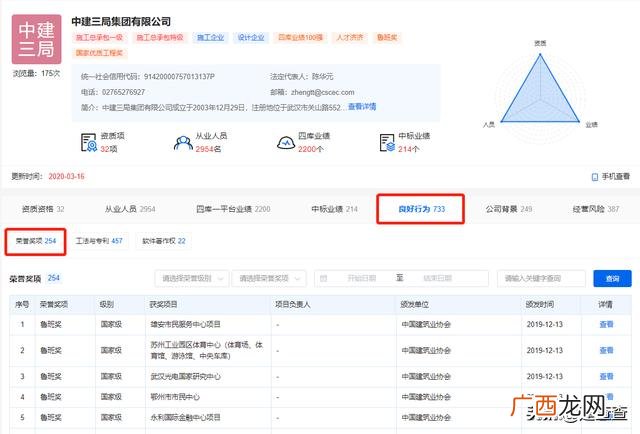
Task: Click 查看 for 苏州工业园区体育中心 row
Action: click(606, 350)
